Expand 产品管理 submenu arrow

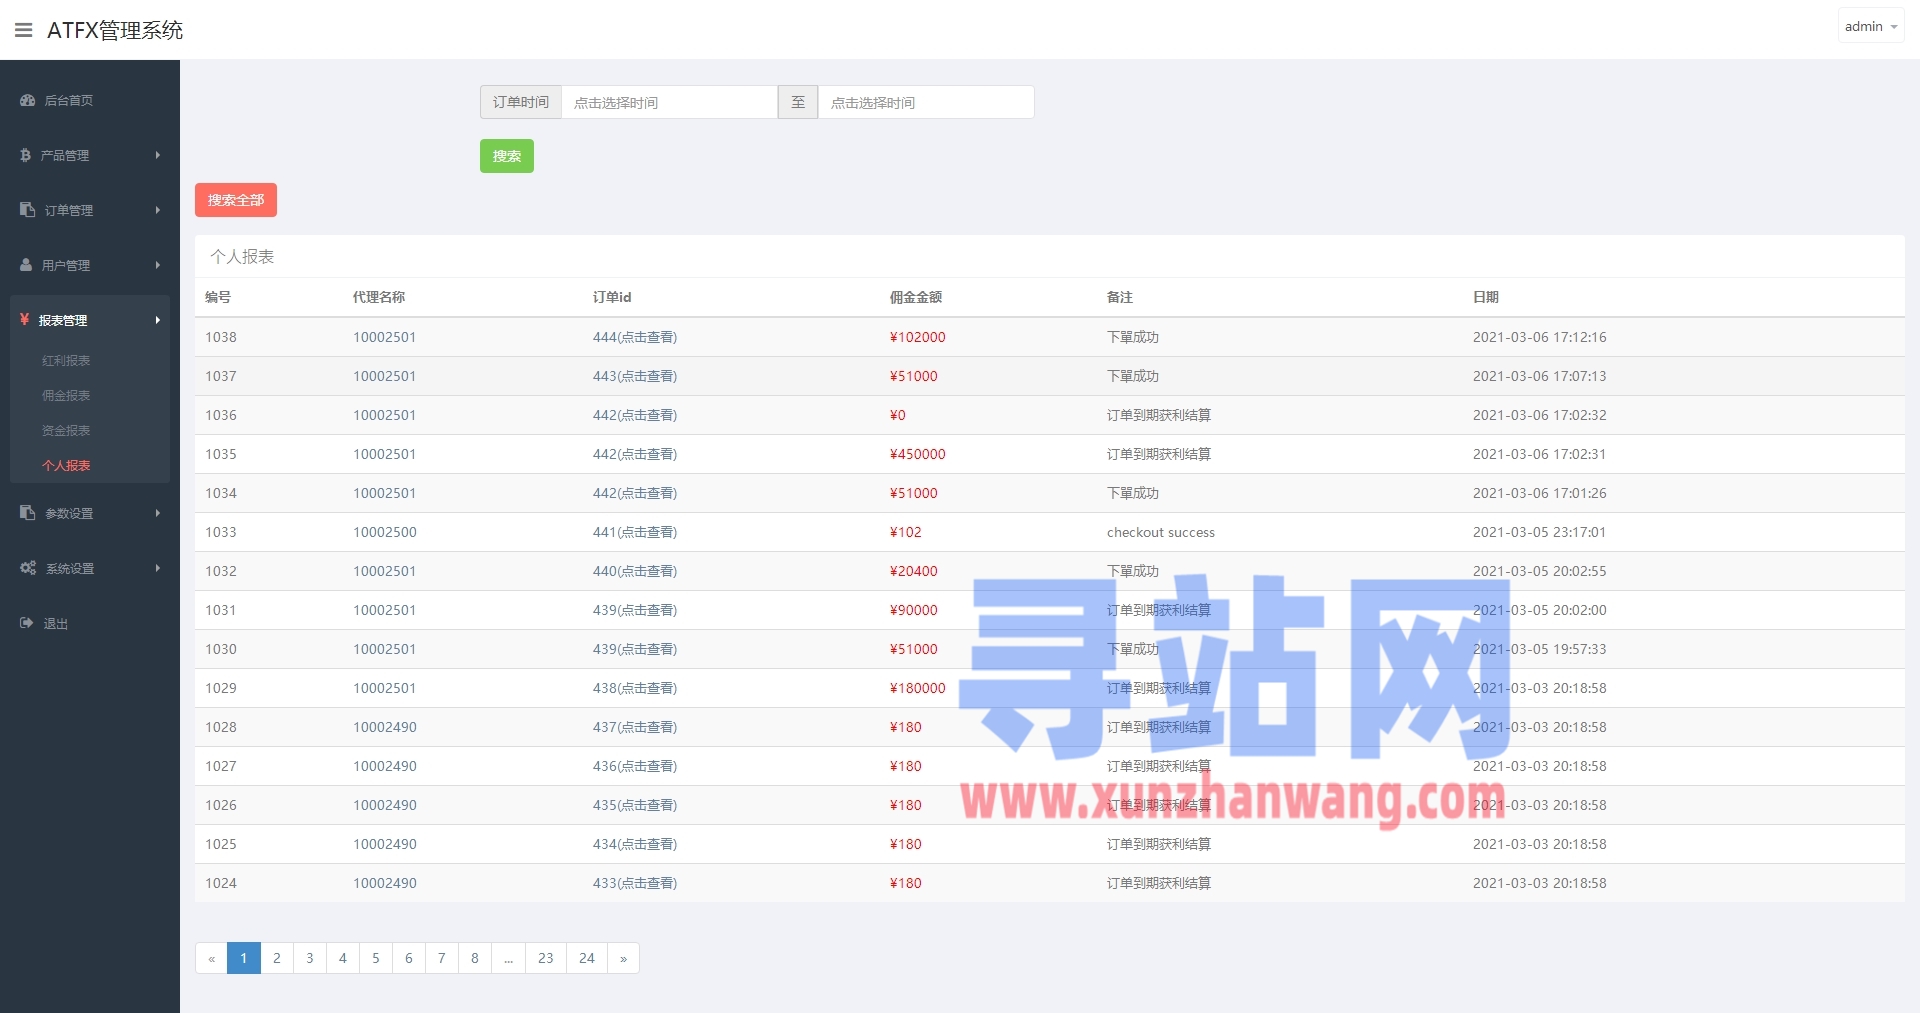coord(158,155)
